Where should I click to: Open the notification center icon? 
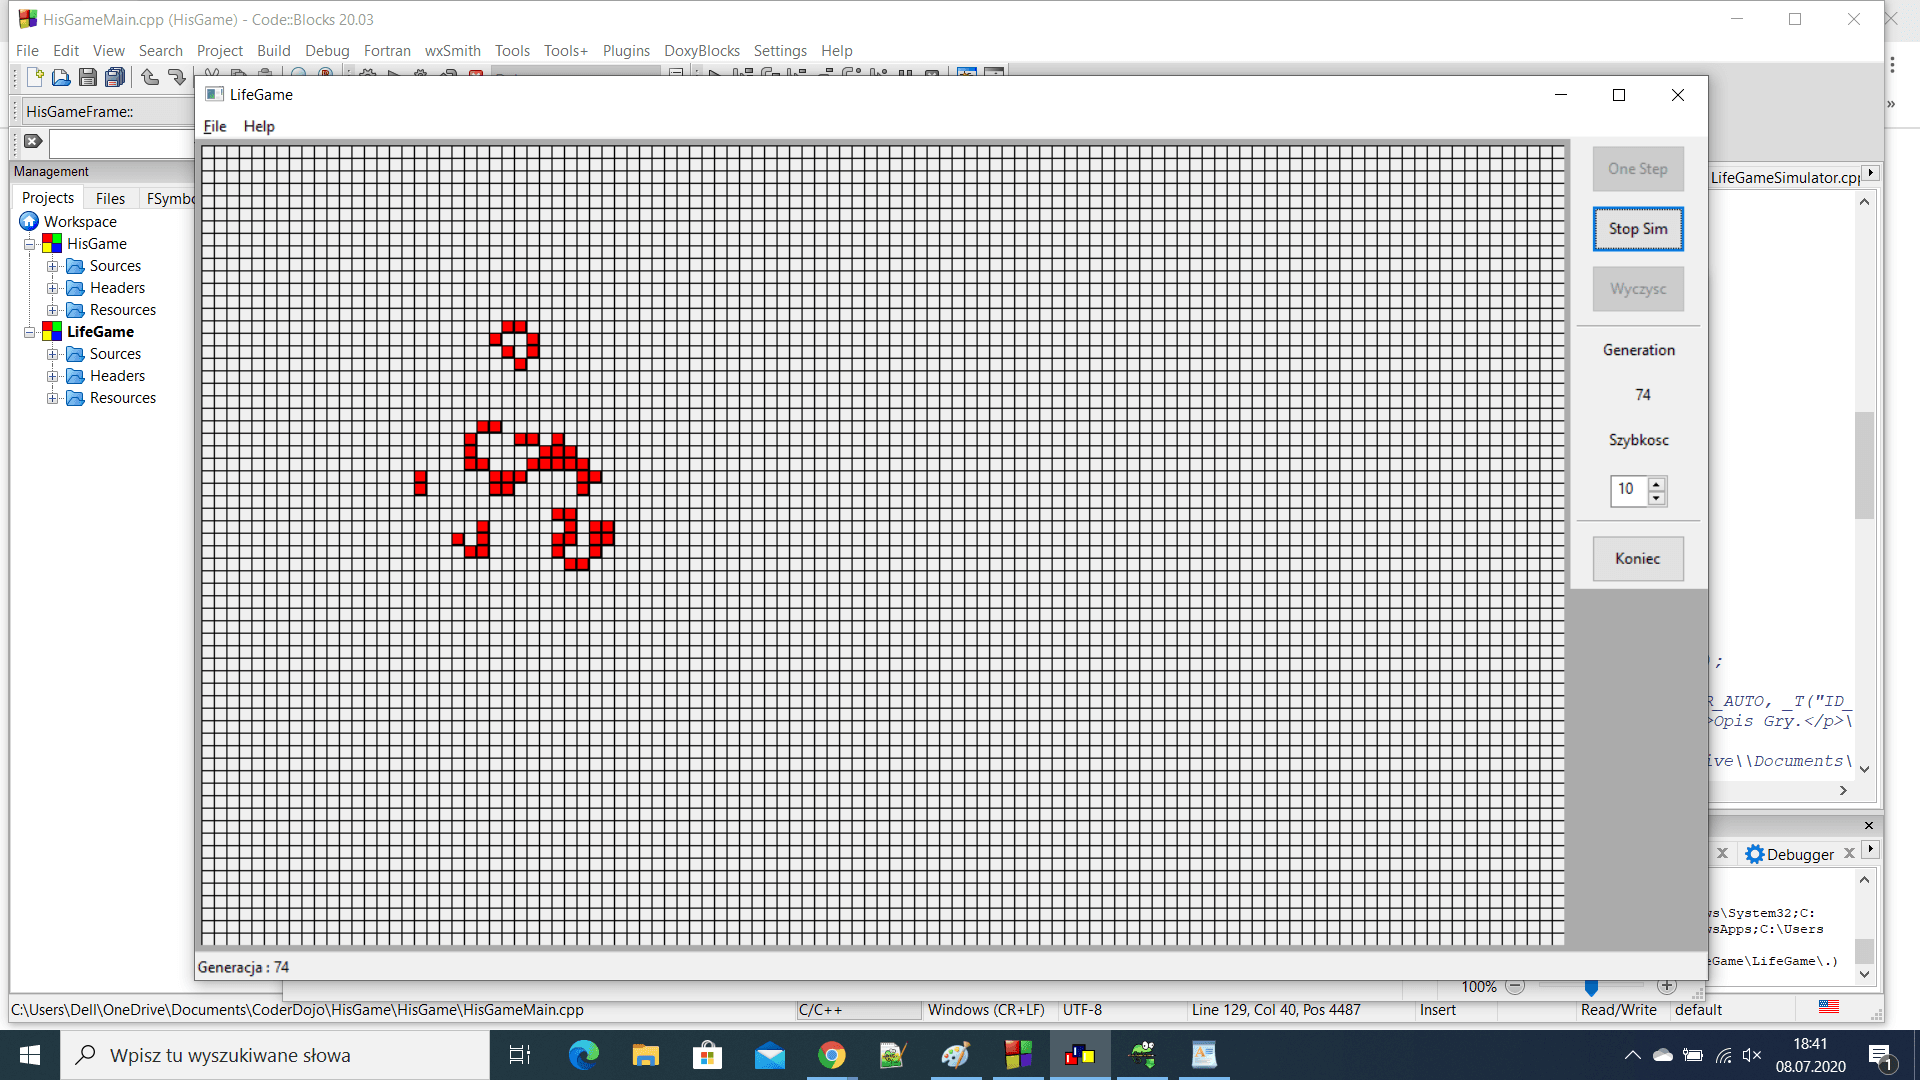(1880, 1056)
